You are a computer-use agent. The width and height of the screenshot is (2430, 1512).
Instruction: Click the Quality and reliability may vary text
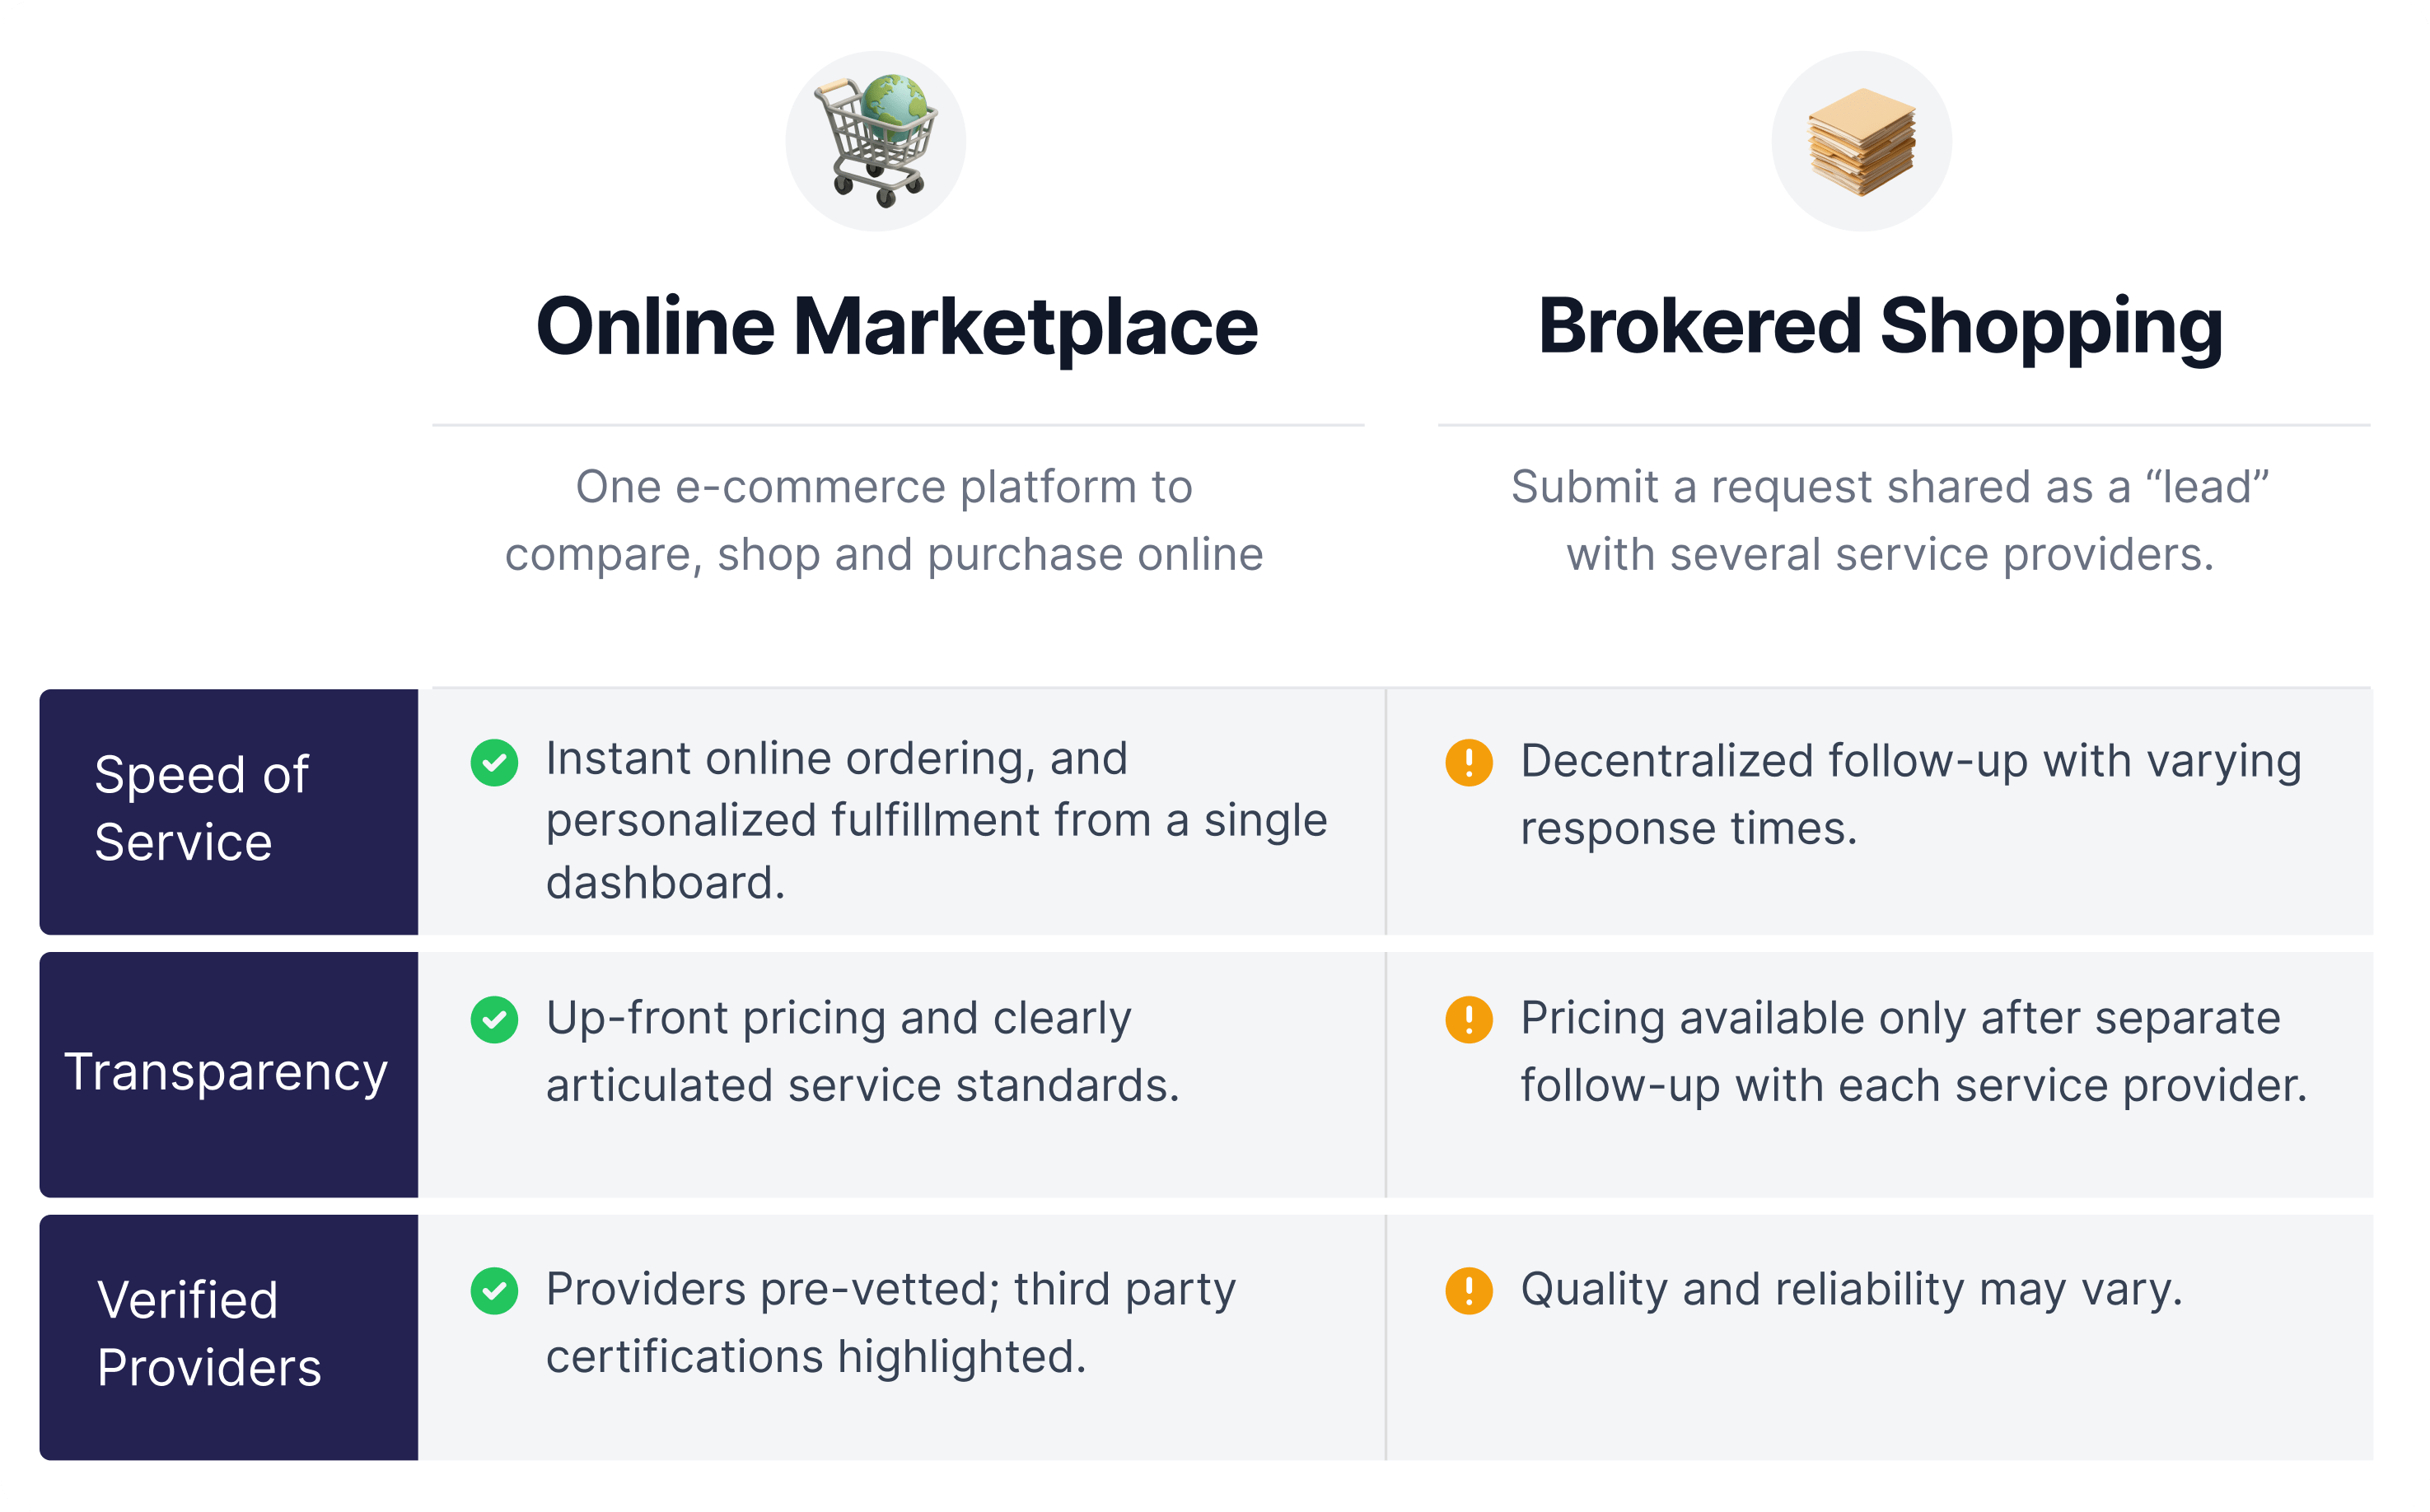(x=1851, y=1290)
